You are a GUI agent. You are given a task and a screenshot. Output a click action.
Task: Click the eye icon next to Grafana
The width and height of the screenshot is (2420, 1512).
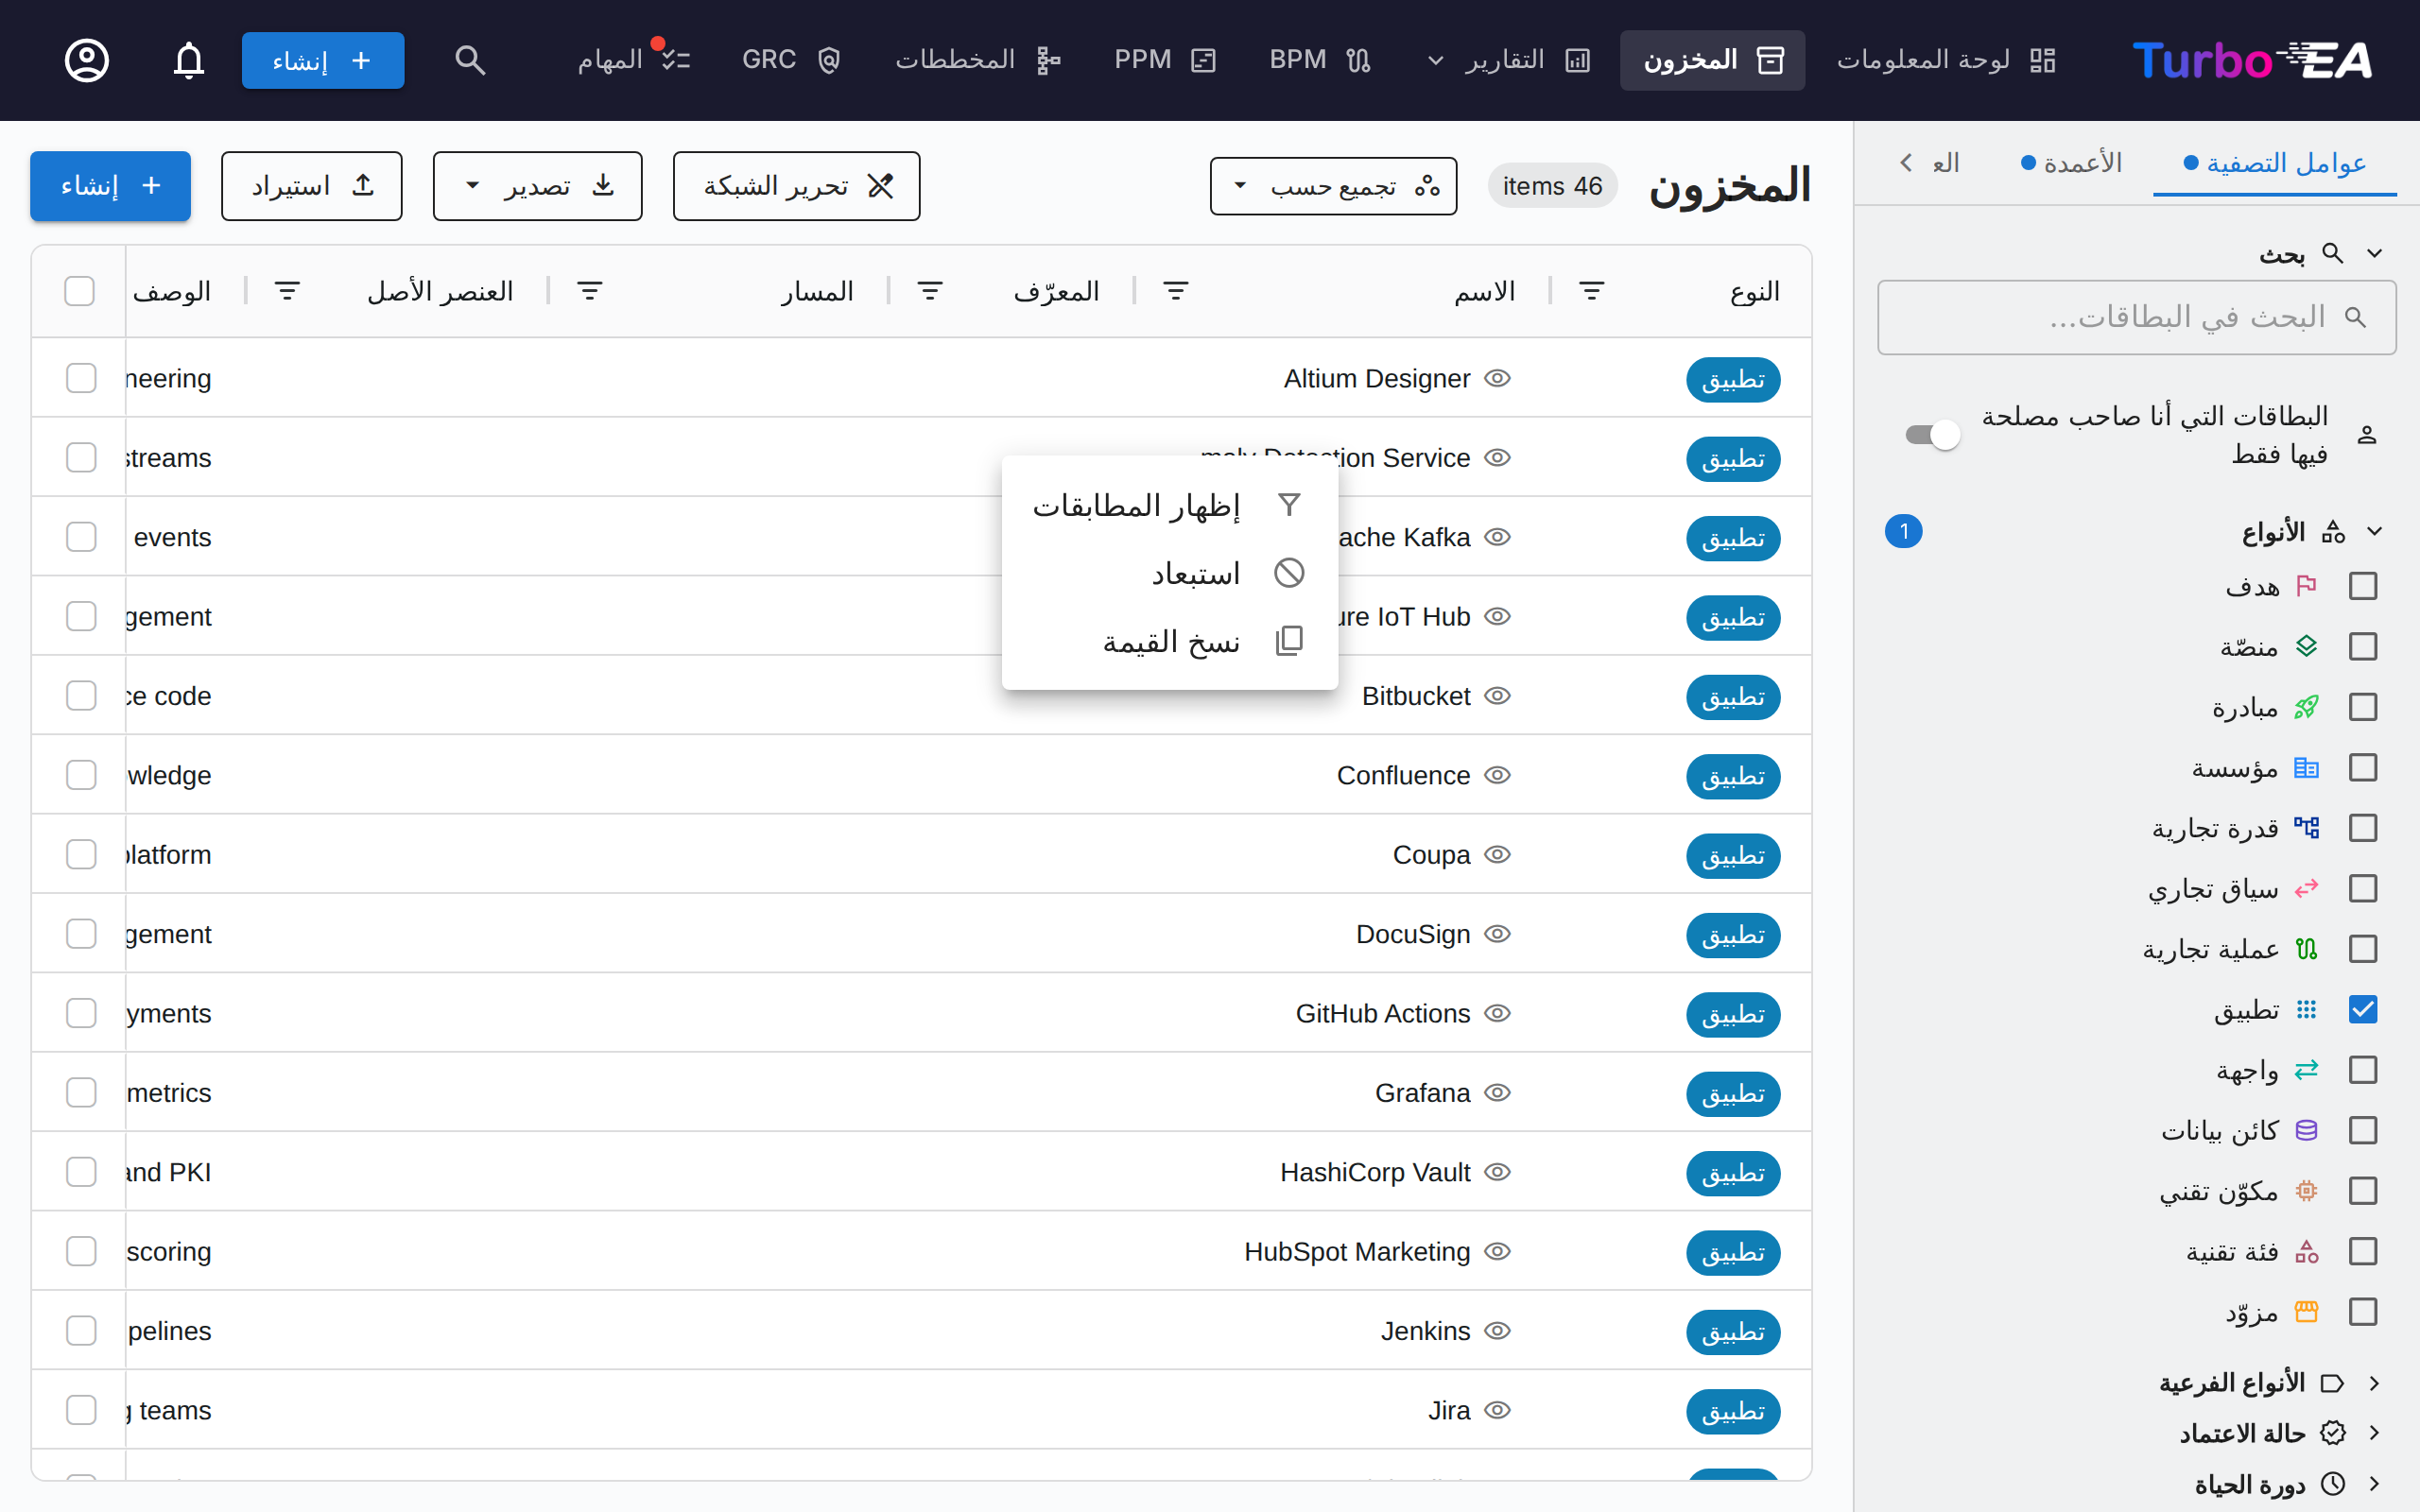1497,1093
